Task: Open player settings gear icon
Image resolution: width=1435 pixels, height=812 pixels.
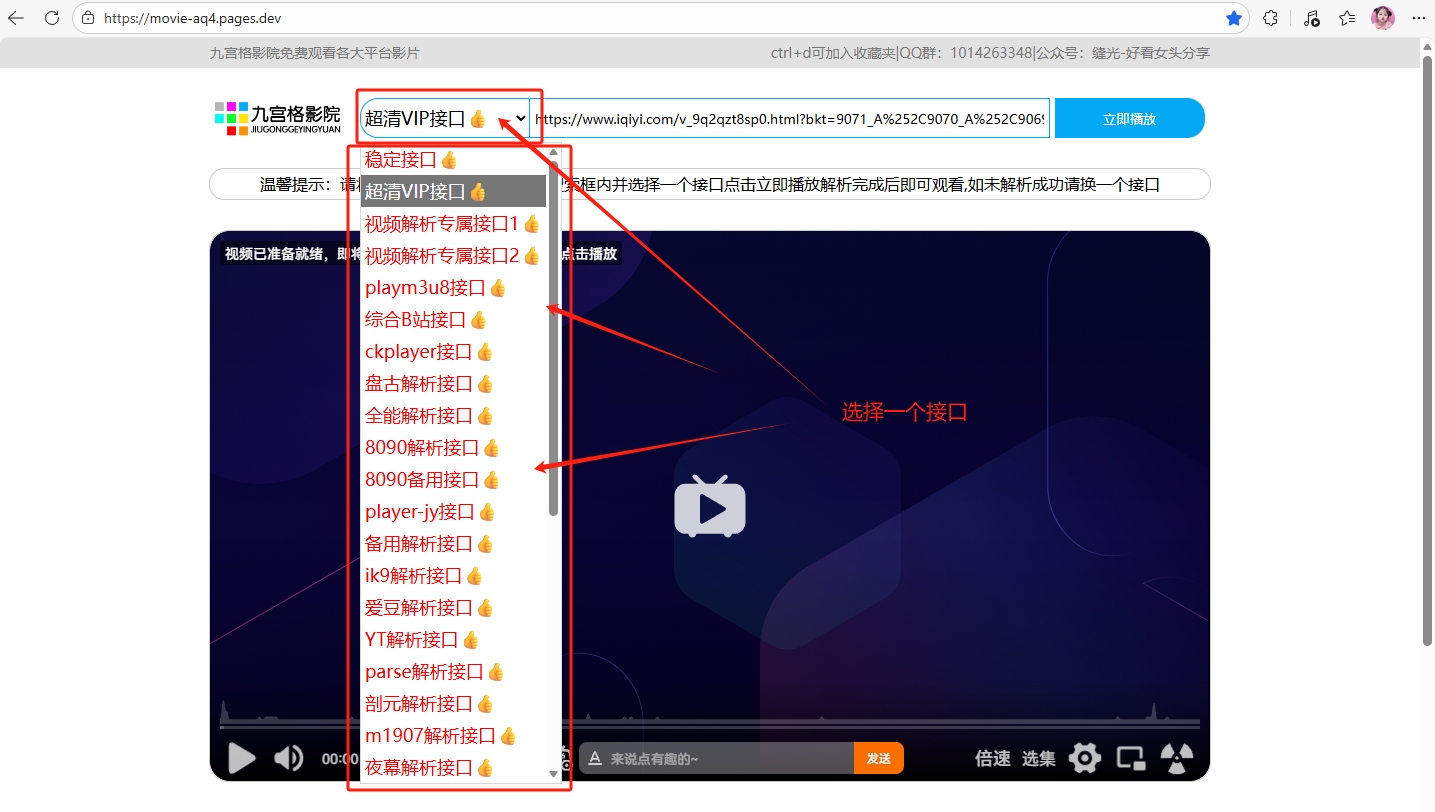Action: [x=1084, y=758]
